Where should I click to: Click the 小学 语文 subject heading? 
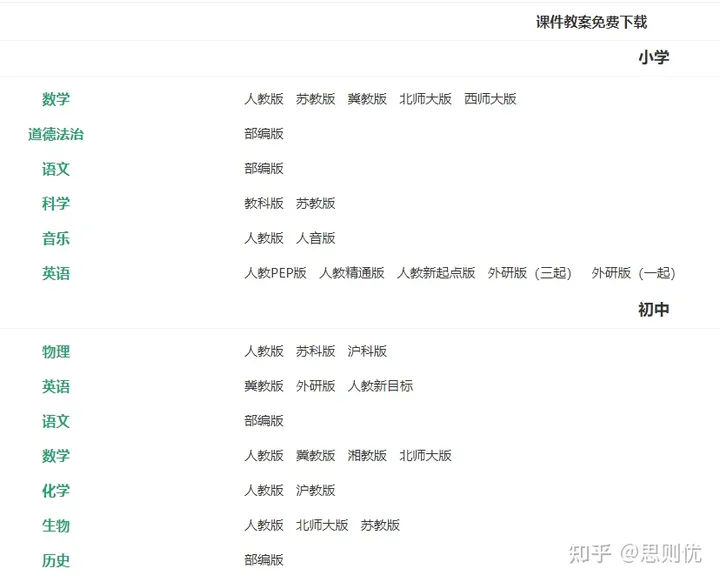pos(56,169)
